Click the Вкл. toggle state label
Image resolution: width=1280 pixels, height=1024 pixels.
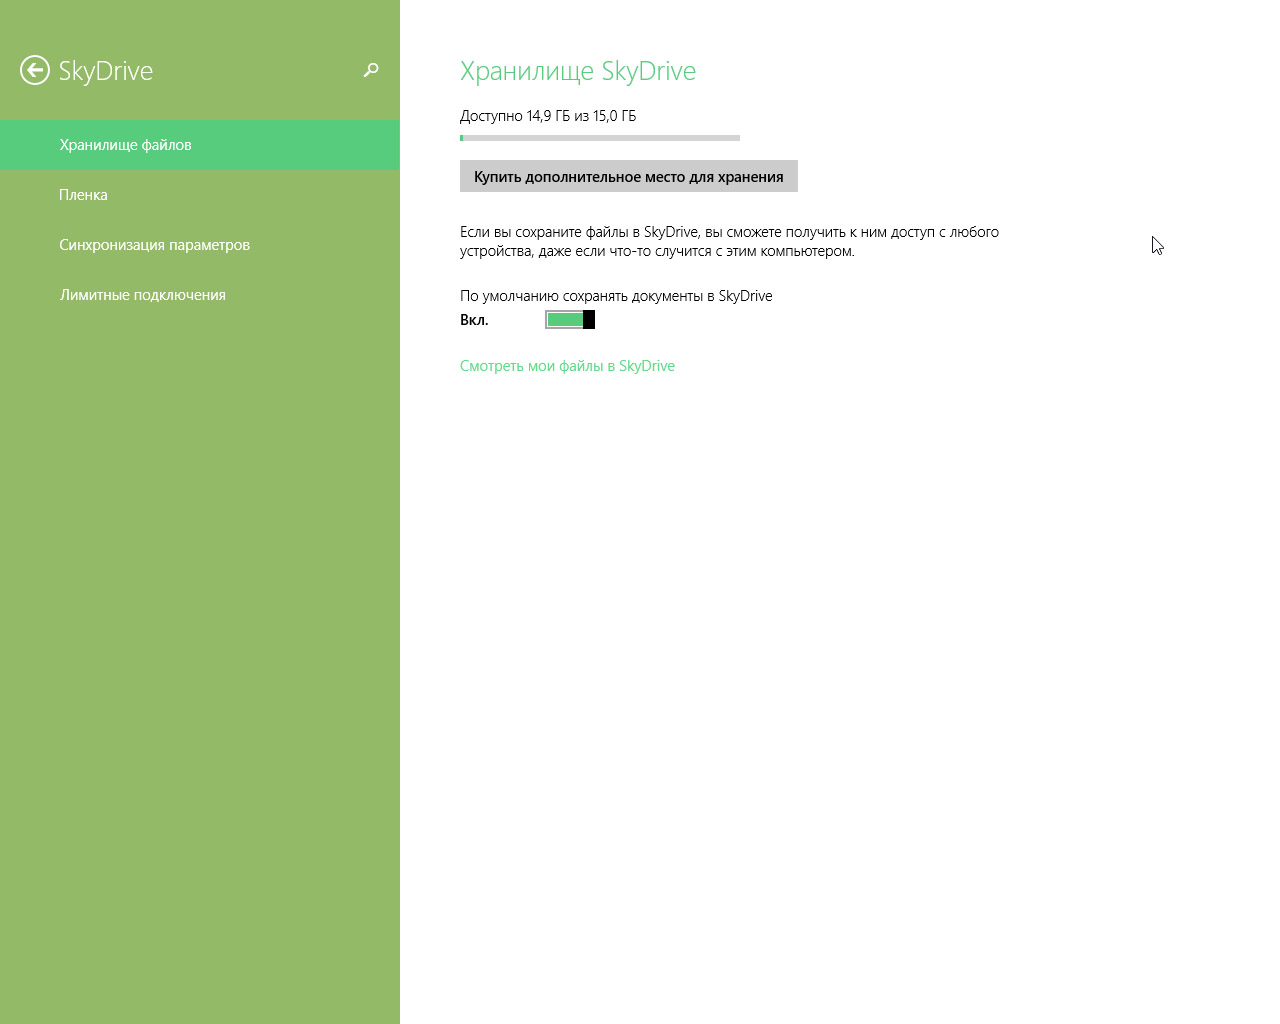(474, 320)
